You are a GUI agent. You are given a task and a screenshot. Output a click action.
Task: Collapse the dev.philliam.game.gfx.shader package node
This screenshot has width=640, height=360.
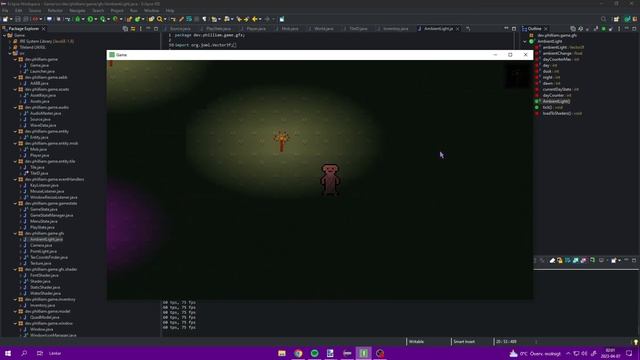15,269
